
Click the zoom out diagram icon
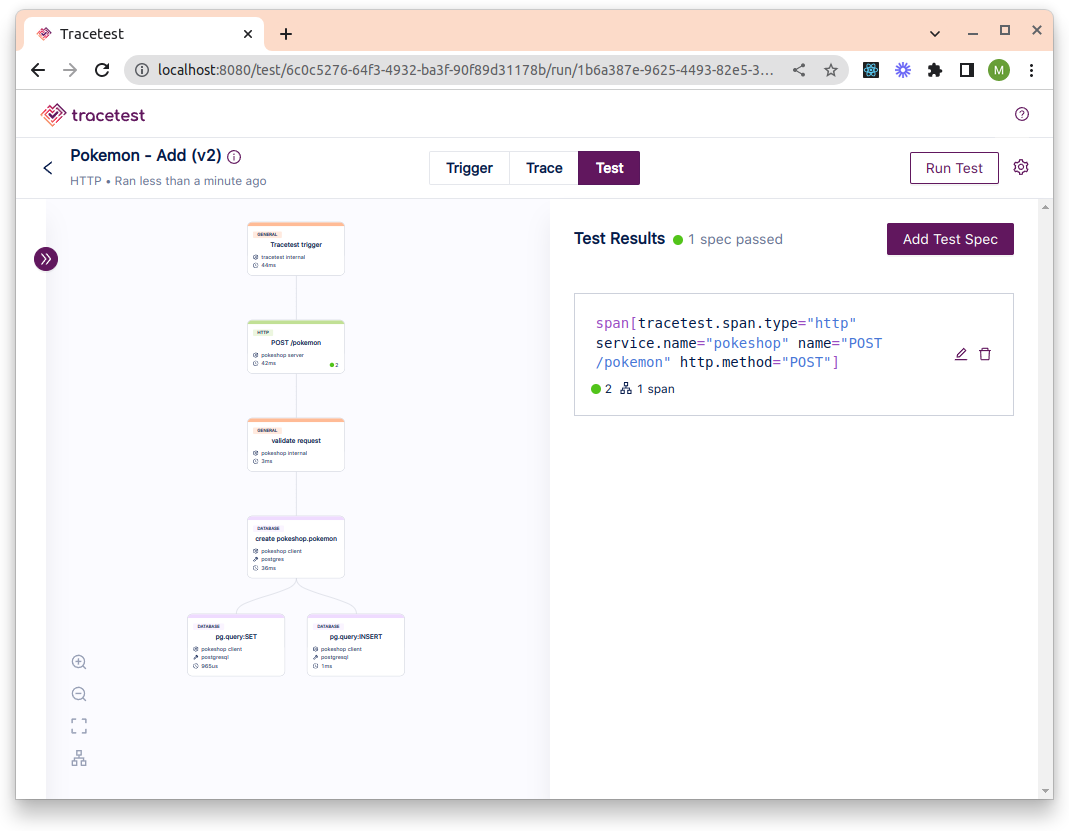79,694
